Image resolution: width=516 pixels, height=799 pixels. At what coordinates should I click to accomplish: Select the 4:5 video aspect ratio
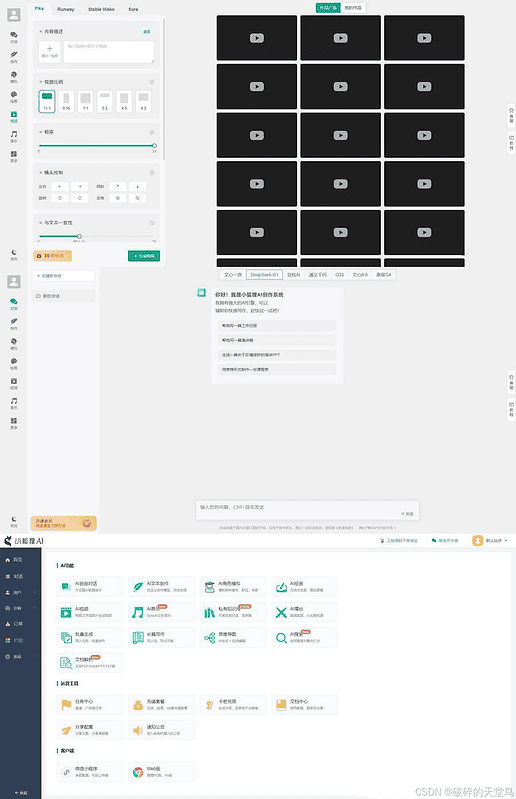click(124, 101)
